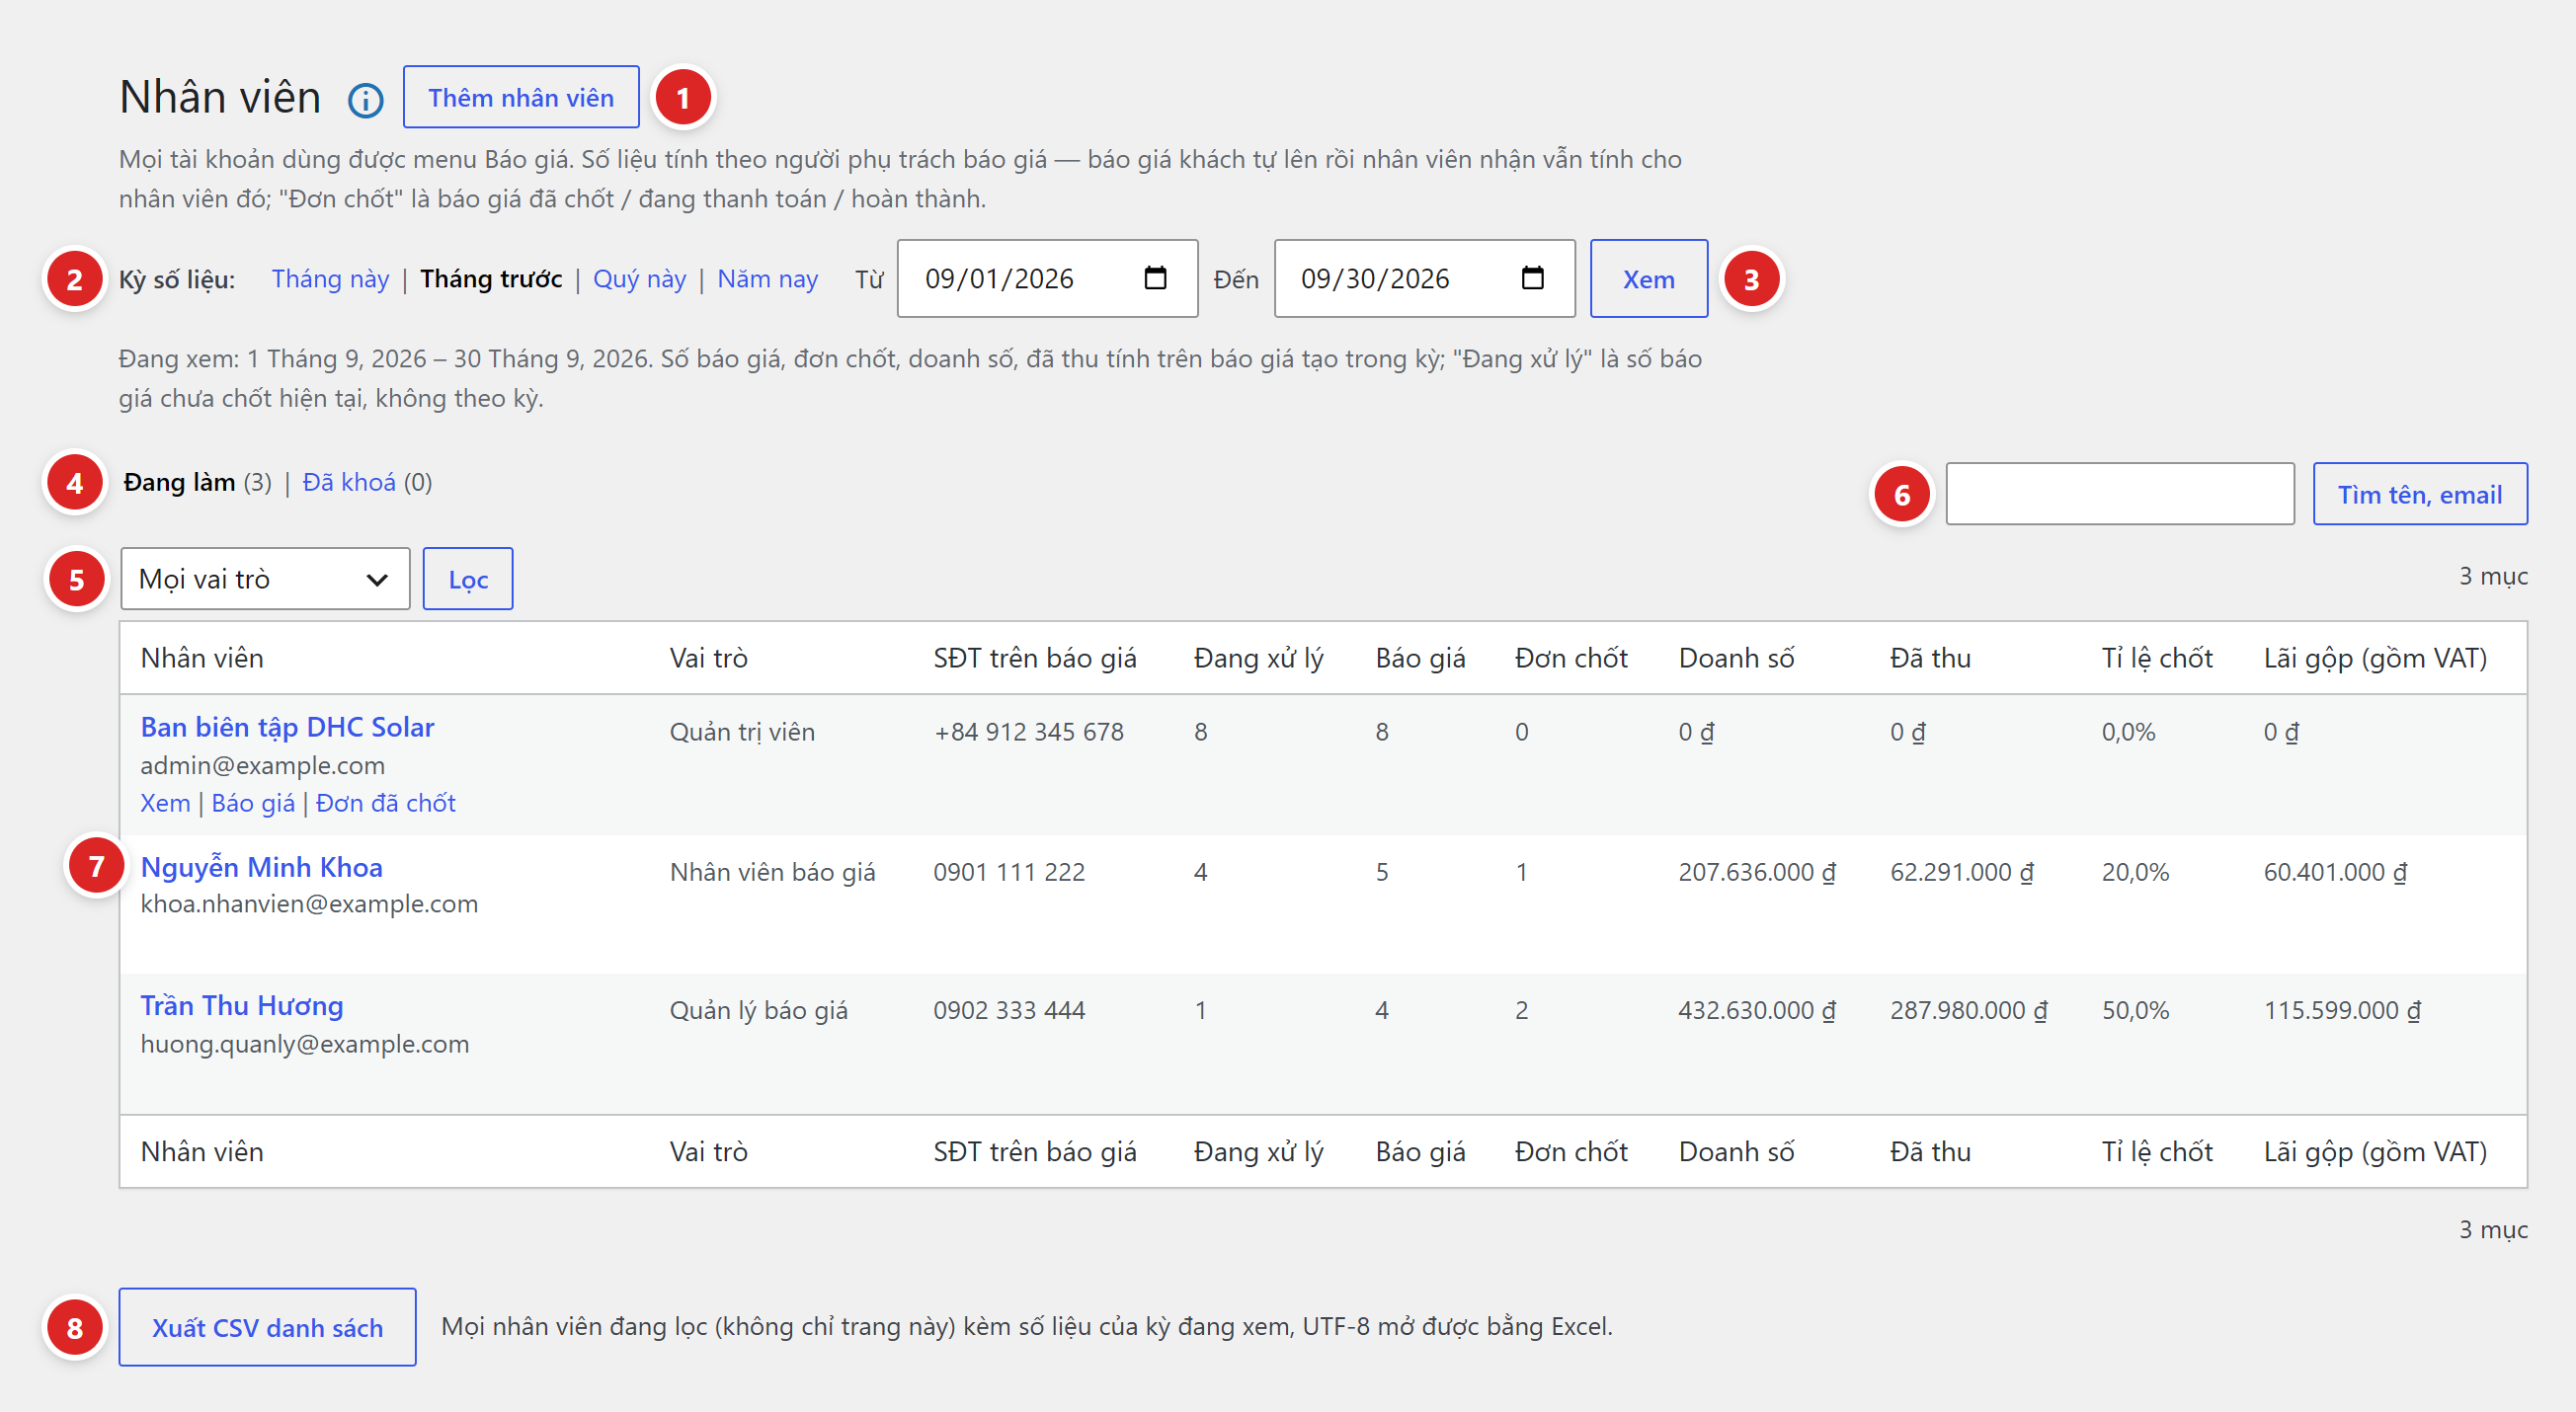Image resolution: width=2576 pixels, height=1412 pixels.
Task: Switch period to Quý này
Action: tap(639, 279)
